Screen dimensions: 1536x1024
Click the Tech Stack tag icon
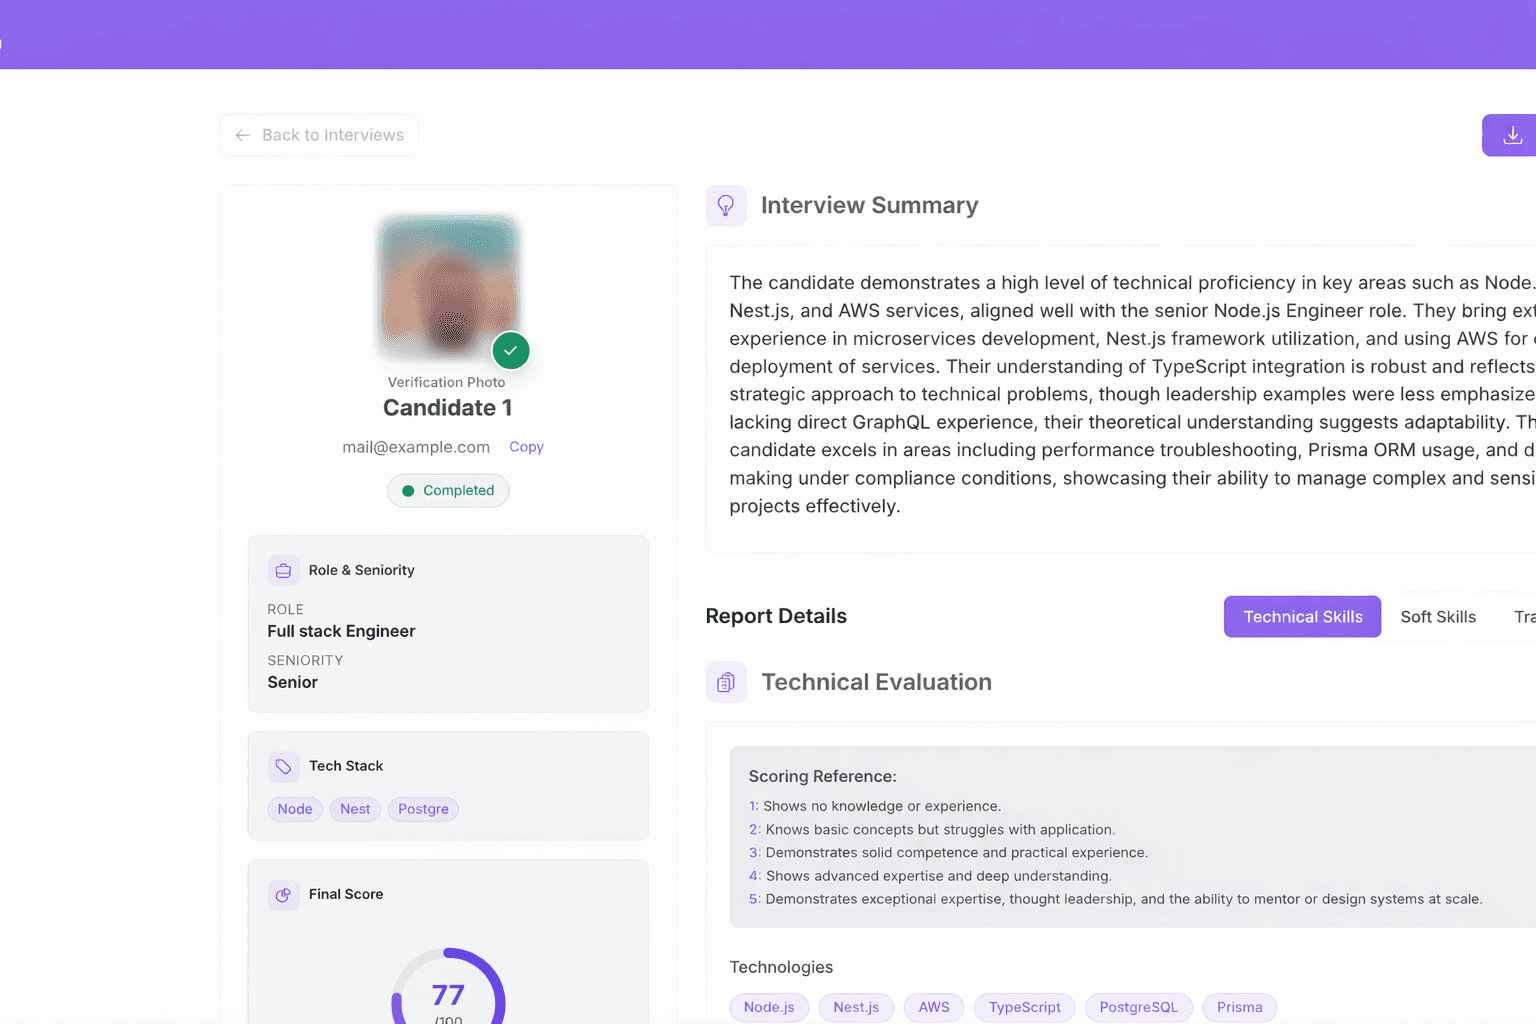coord(284,766)
